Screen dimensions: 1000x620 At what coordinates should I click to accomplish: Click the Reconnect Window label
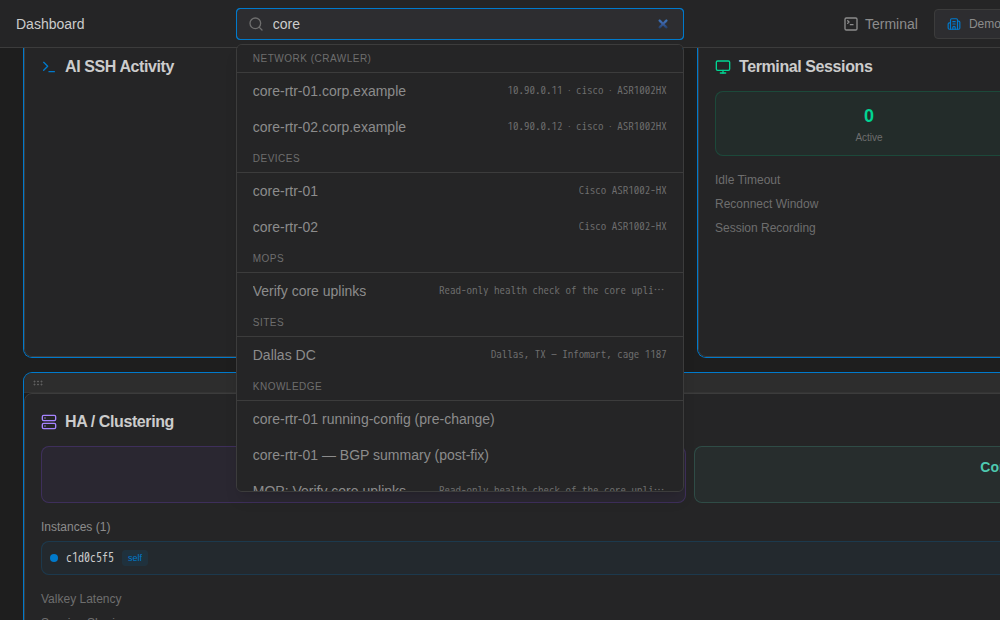[x=767, y=204]
